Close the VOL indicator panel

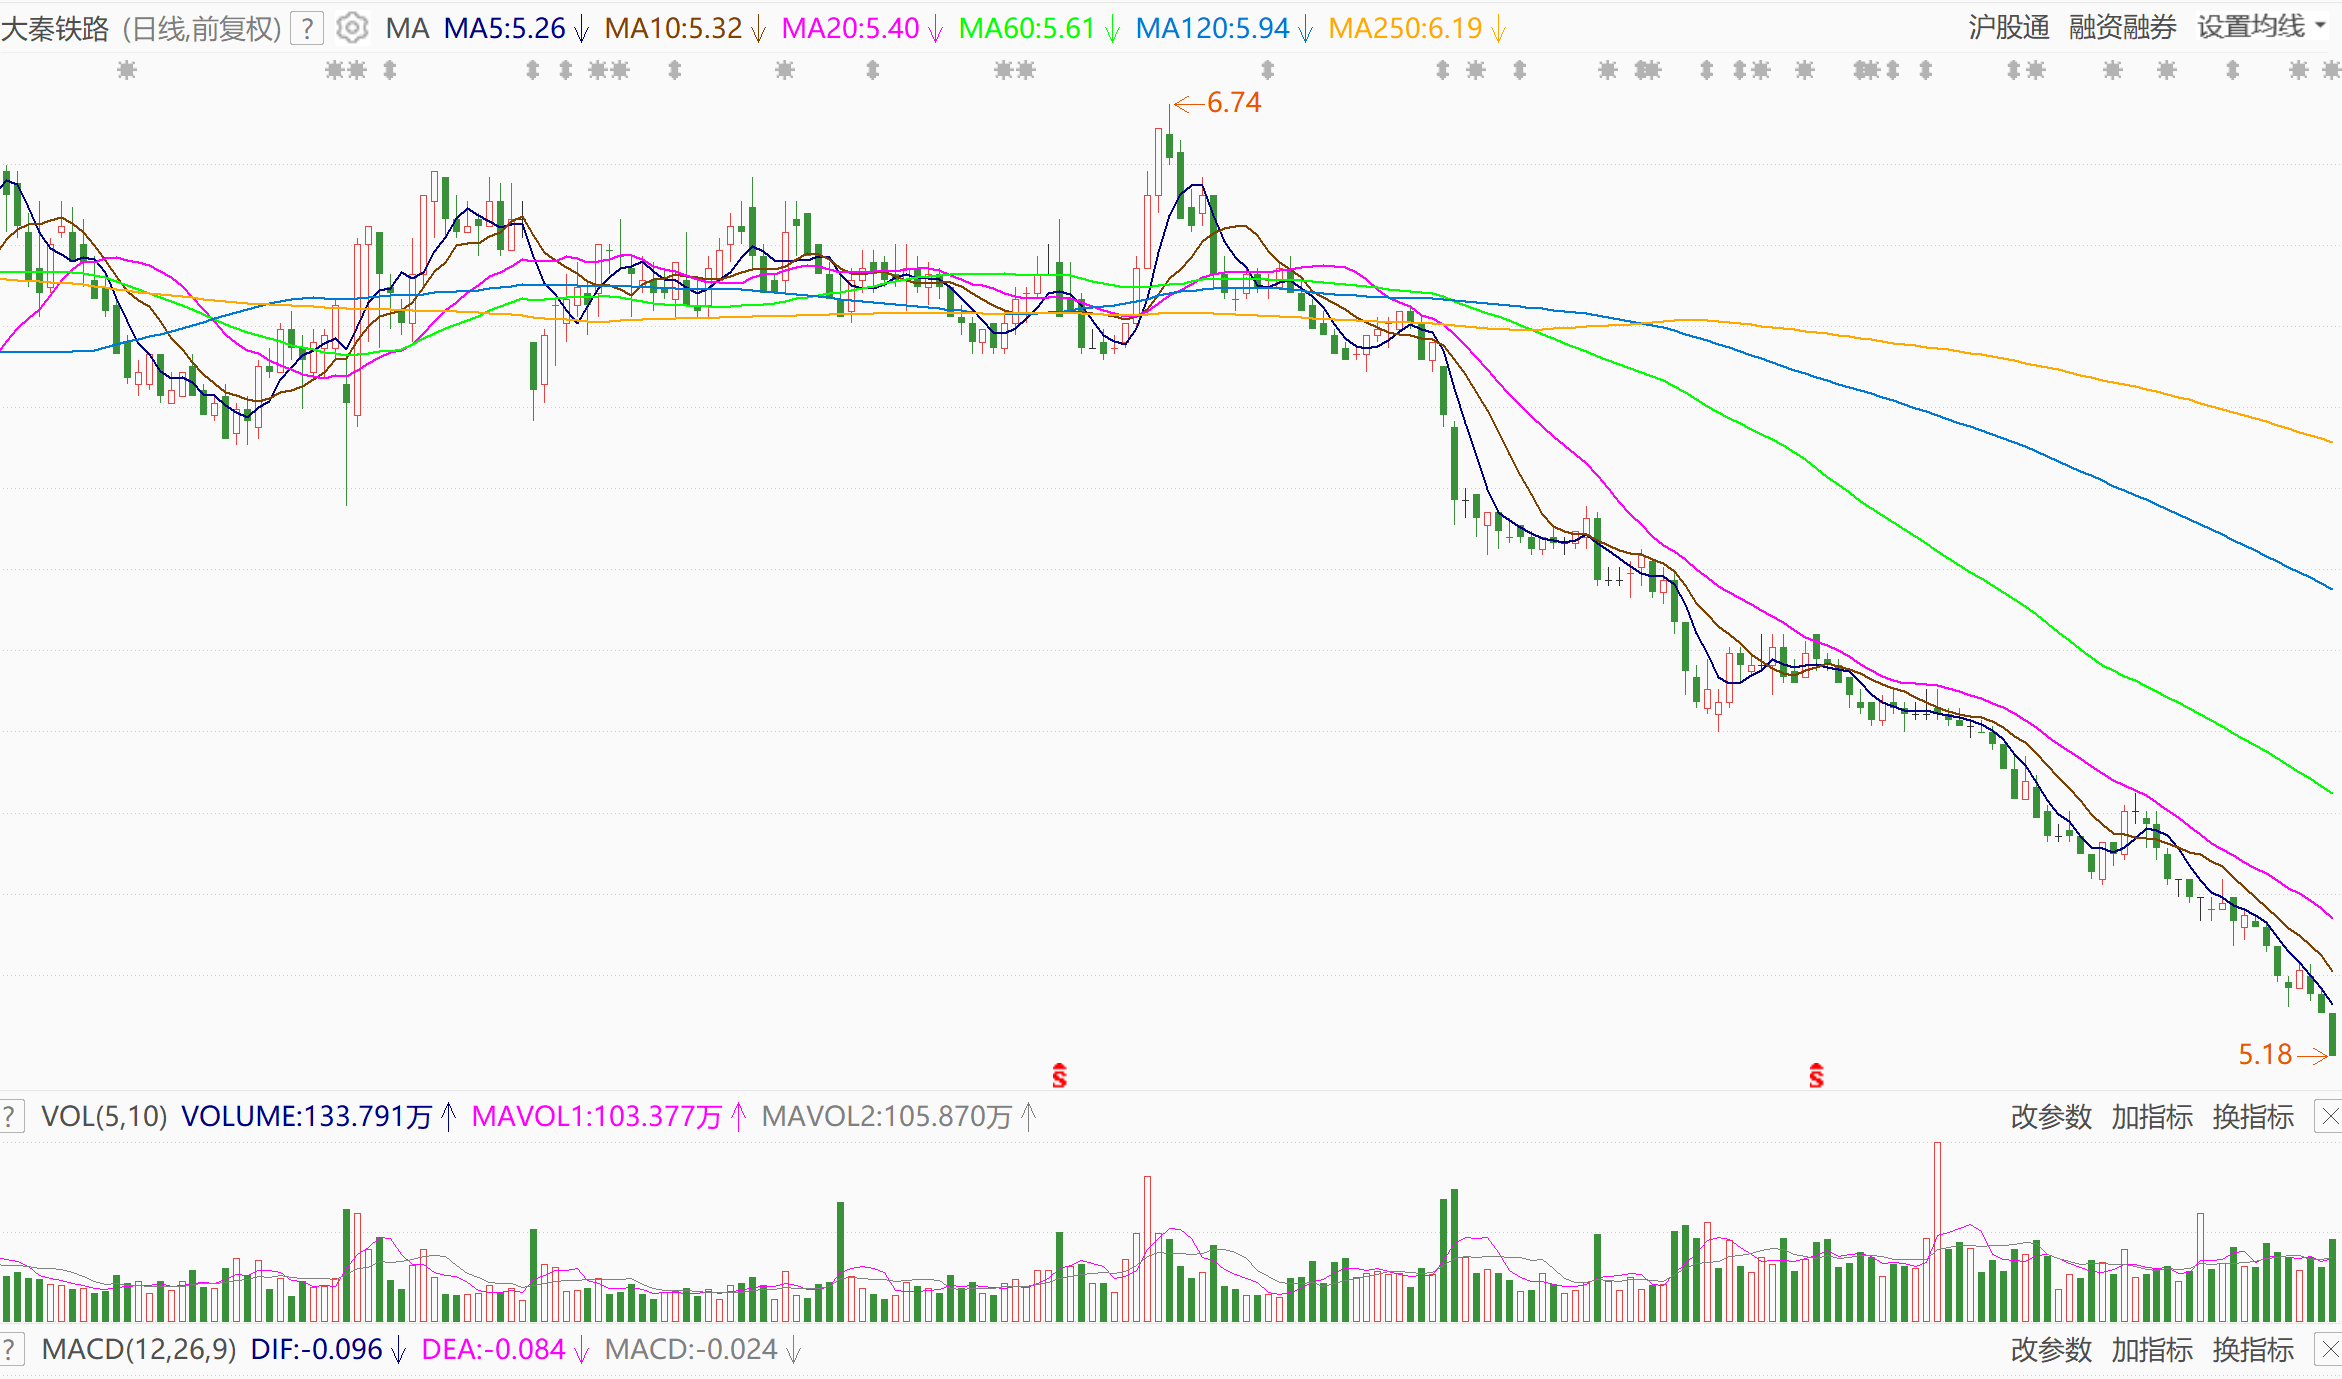pyautogui.click(x=2329, y=1116)
